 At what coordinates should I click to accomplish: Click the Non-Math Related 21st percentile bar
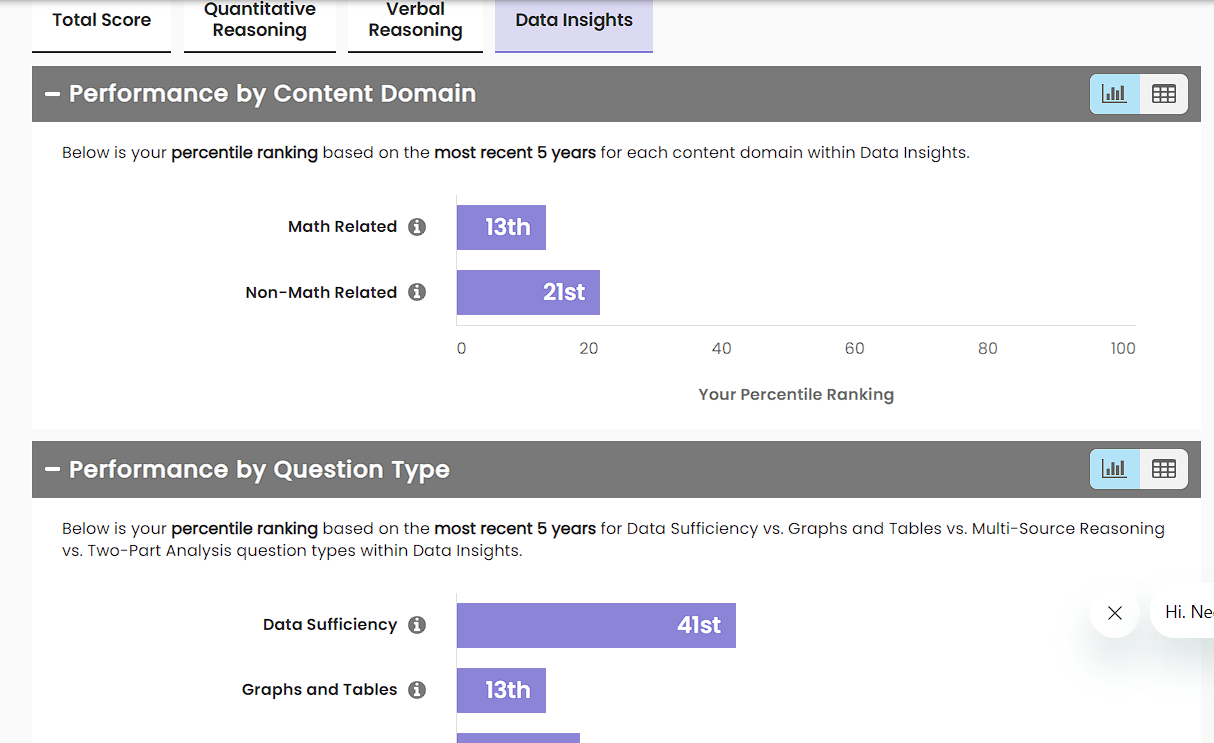(x=528, y=292)
